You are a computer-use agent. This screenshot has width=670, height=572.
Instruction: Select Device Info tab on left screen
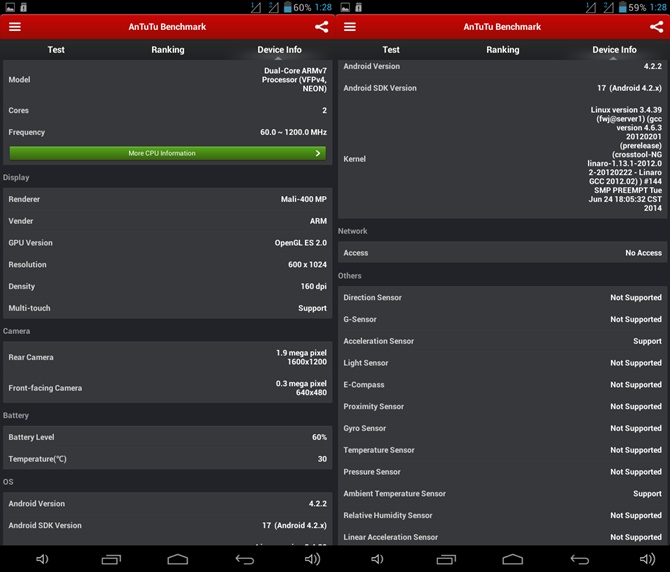click(x=279, y=50)
